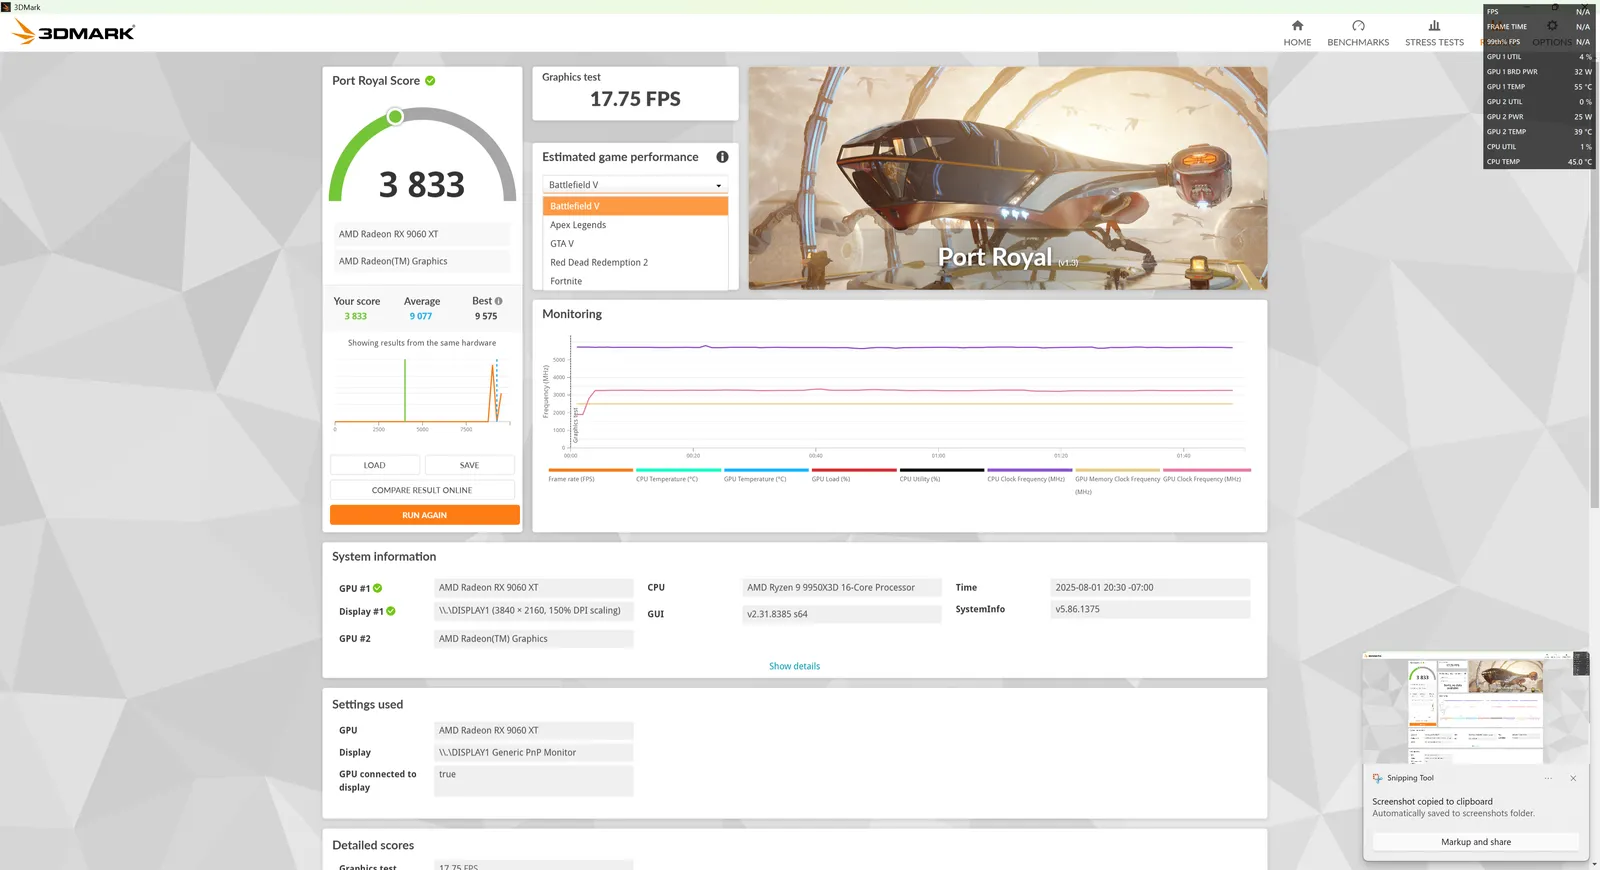1600x870 pixels.
Task: Pick Fortnite from the game list
Action: pyautogui.click(x=566, y=282)
